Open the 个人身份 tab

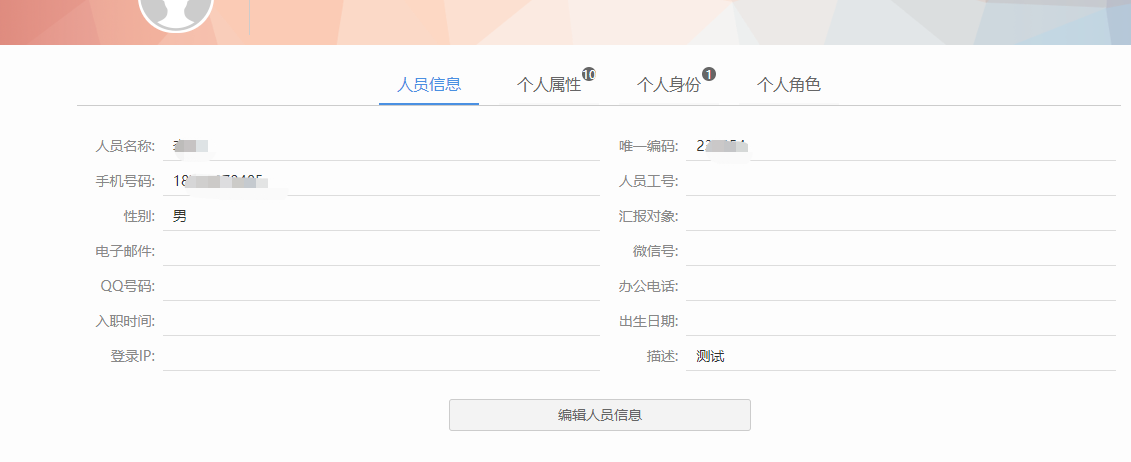click(x=668, y=85)
